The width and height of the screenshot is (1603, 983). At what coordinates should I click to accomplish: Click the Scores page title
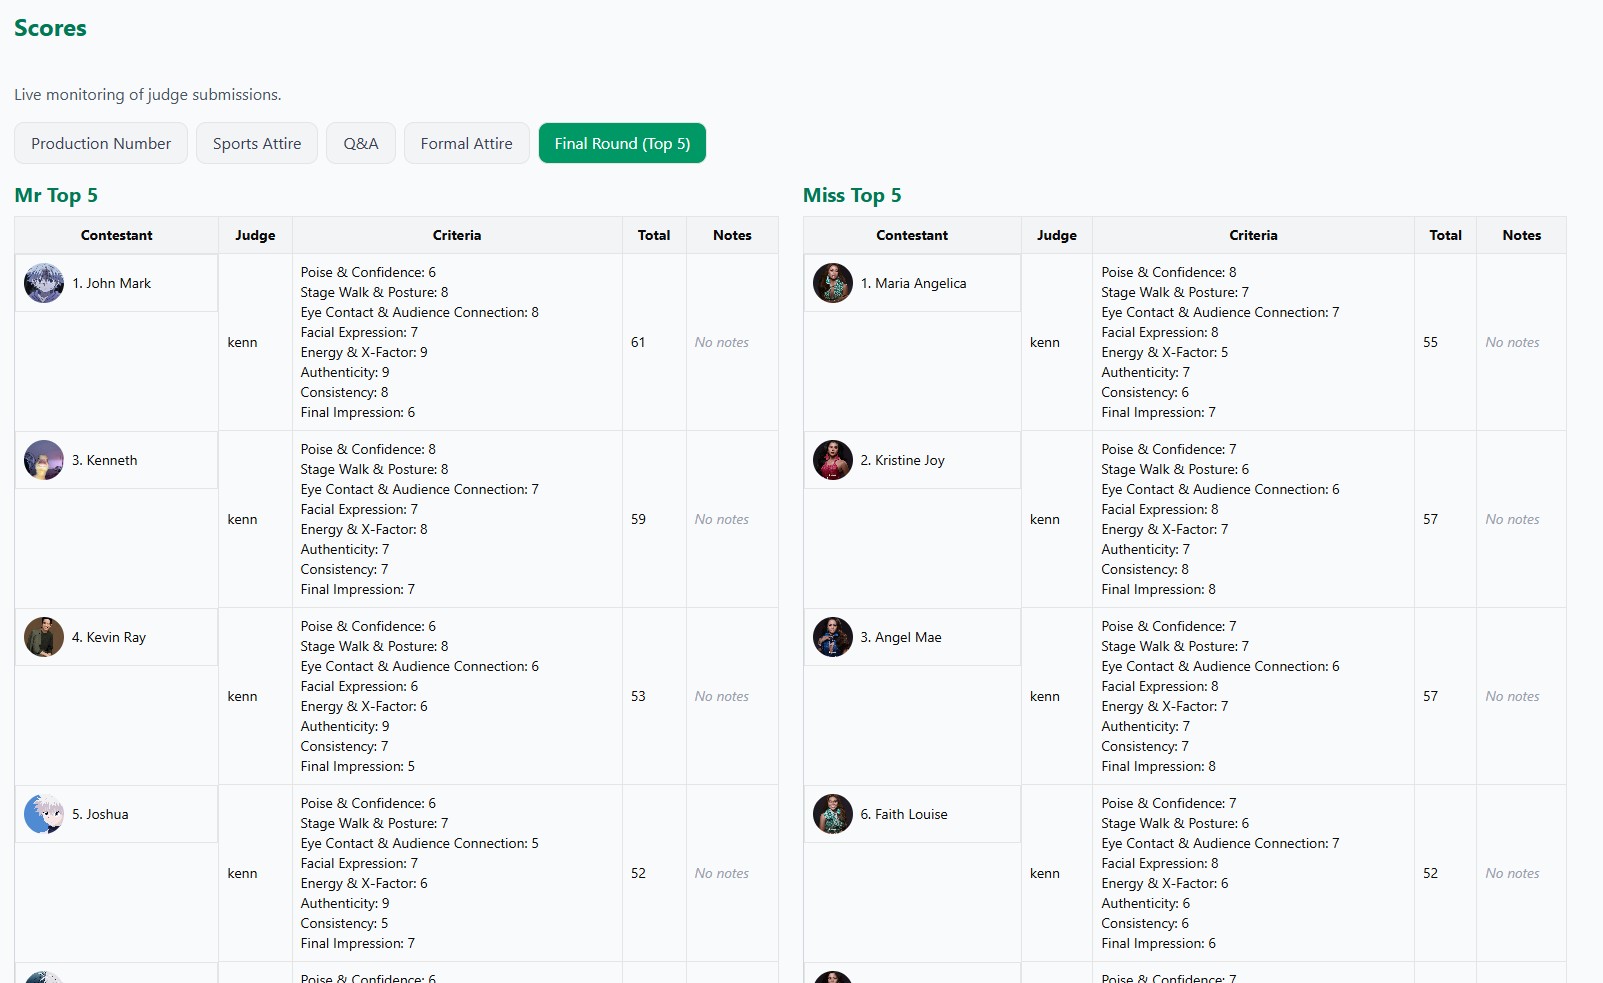(x=50, y=28)
